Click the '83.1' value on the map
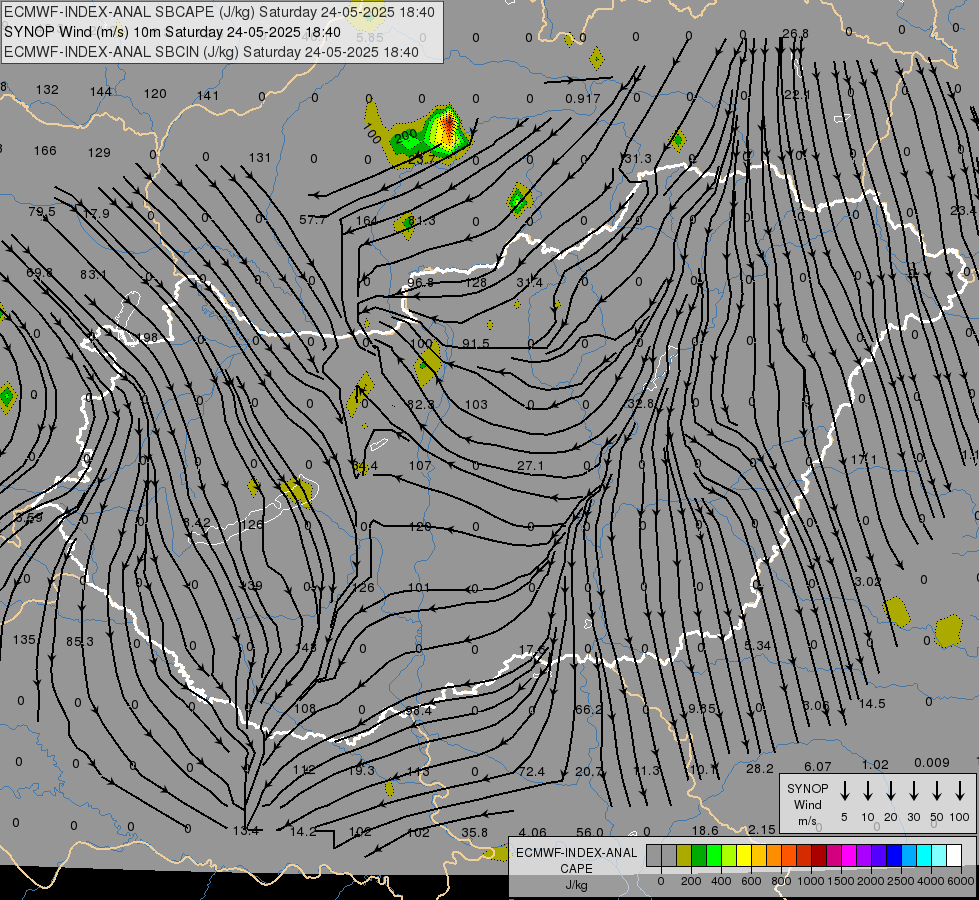Screen dimensions: 979x900 pyautogui.click(x=93, y=275)
